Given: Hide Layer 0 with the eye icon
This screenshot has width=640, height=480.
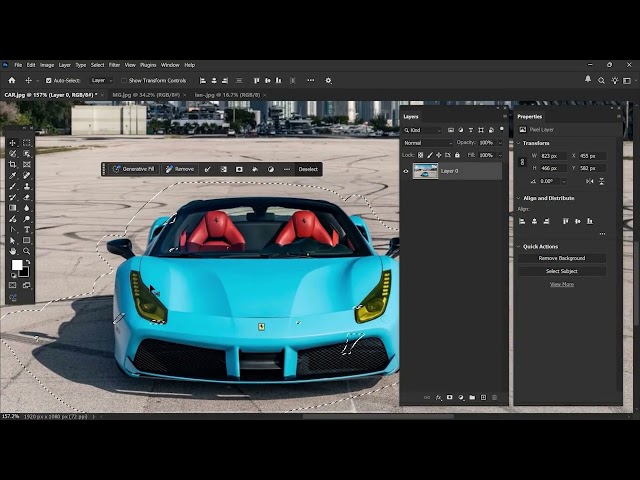Looking at the screenshot, I should pyautogui.click(x=406, y=171).
